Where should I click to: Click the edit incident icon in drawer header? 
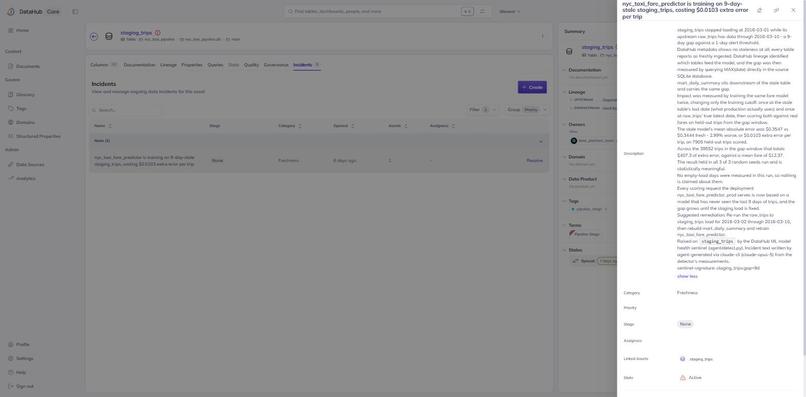760,10
